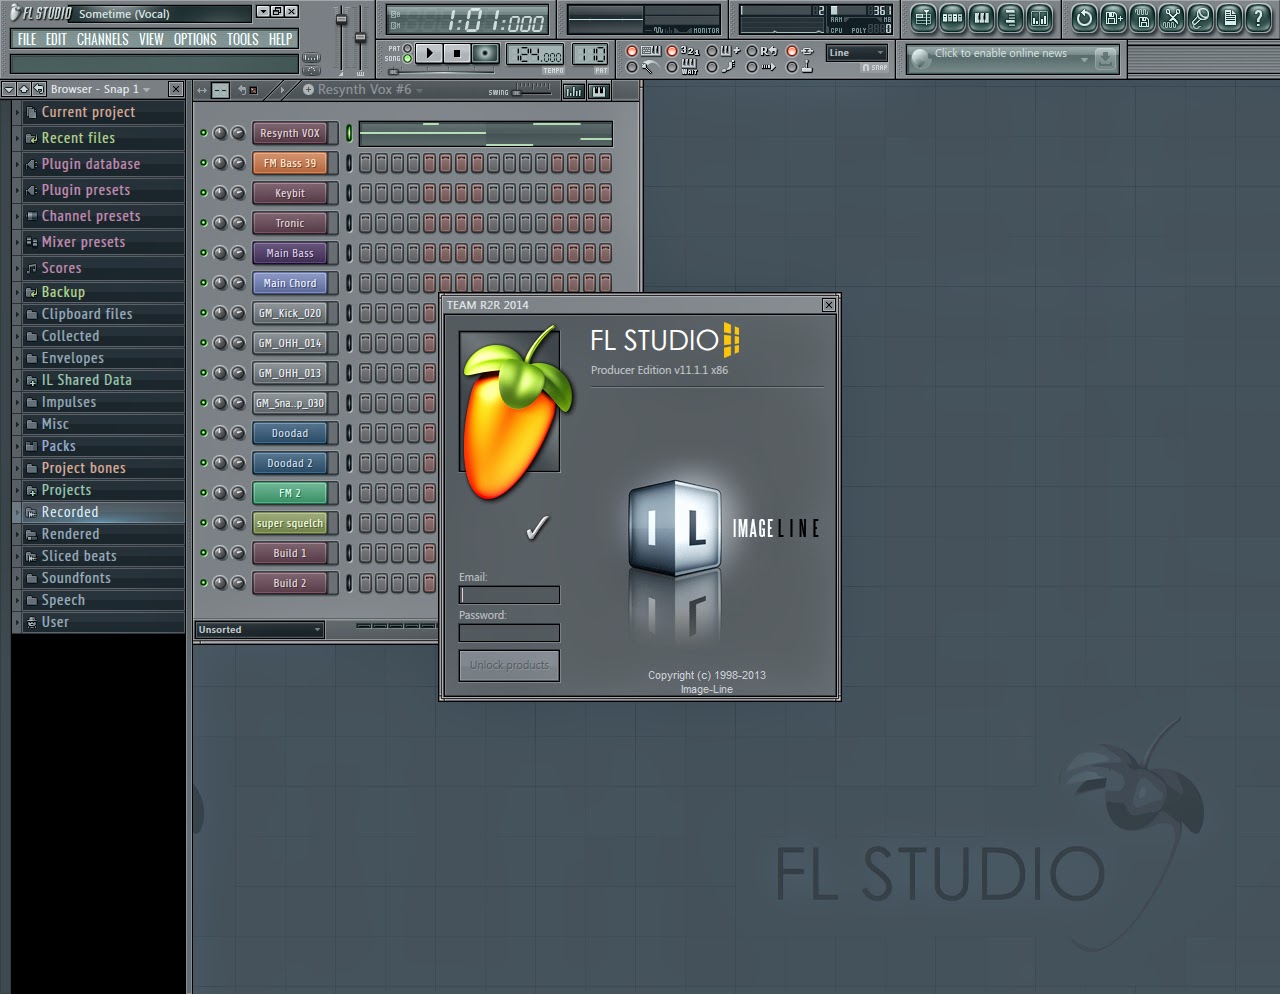
Task: Open the TOOLS menu
Action: click(x=243, y=39)
